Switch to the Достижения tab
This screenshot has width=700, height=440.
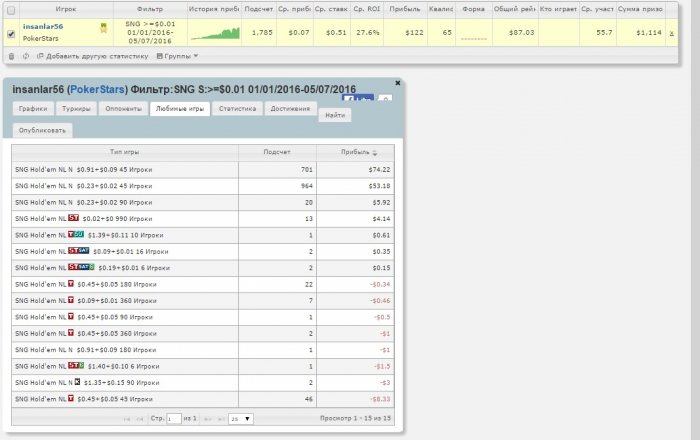pos(290,108)
